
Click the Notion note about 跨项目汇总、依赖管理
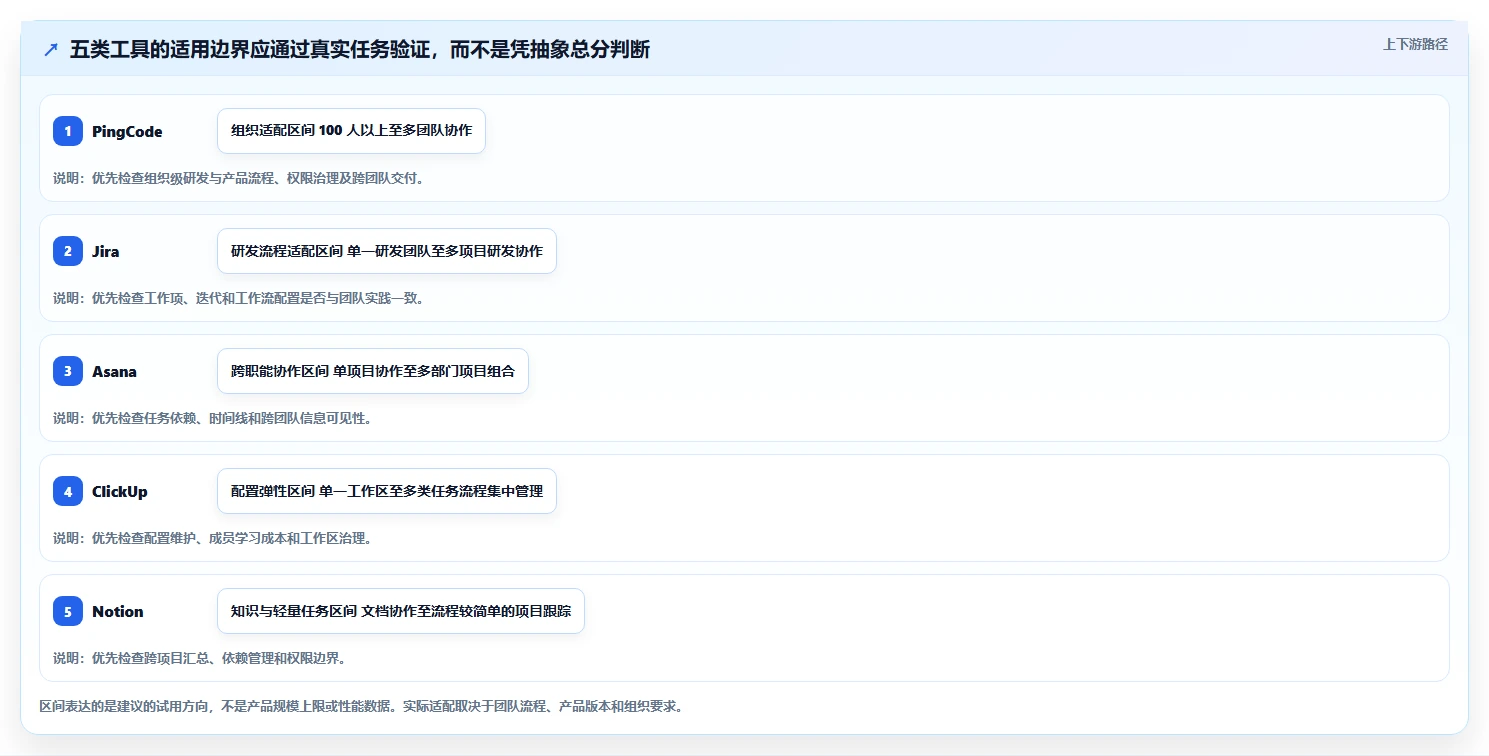point(200,658)
